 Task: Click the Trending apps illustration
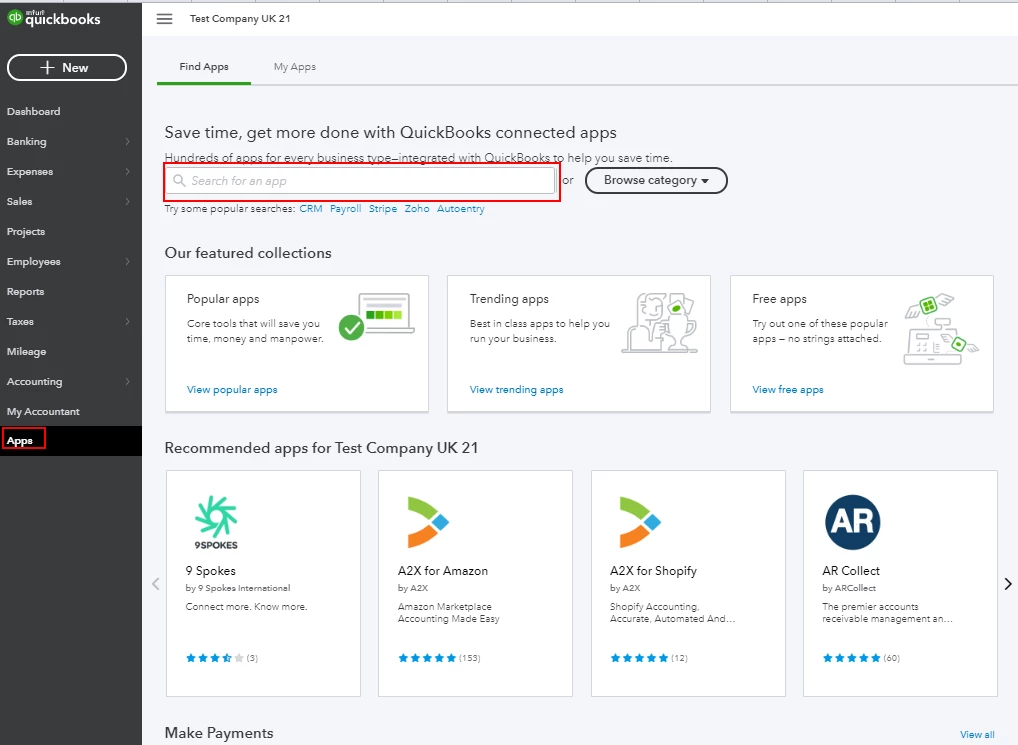(x=660, y=323)
